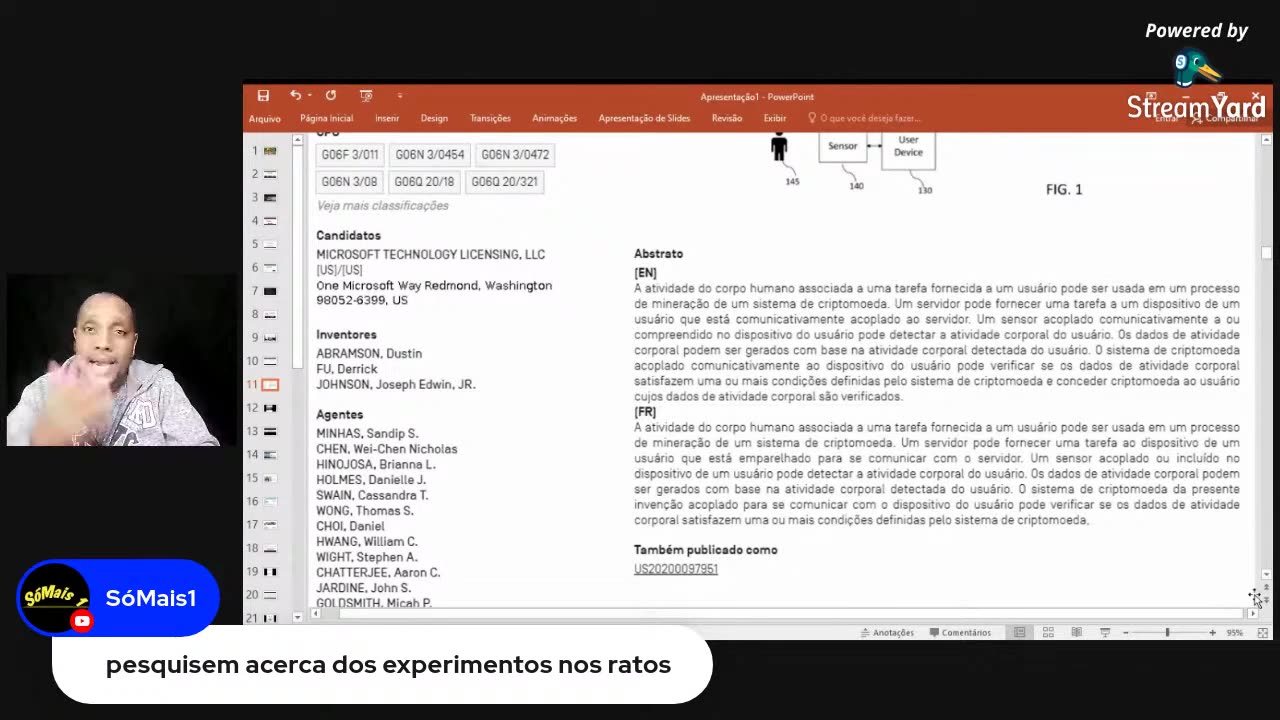Click inventor name ABRAMSON, Dustin
This screenshot has height=720, width=1280.
tap(369, 354)
